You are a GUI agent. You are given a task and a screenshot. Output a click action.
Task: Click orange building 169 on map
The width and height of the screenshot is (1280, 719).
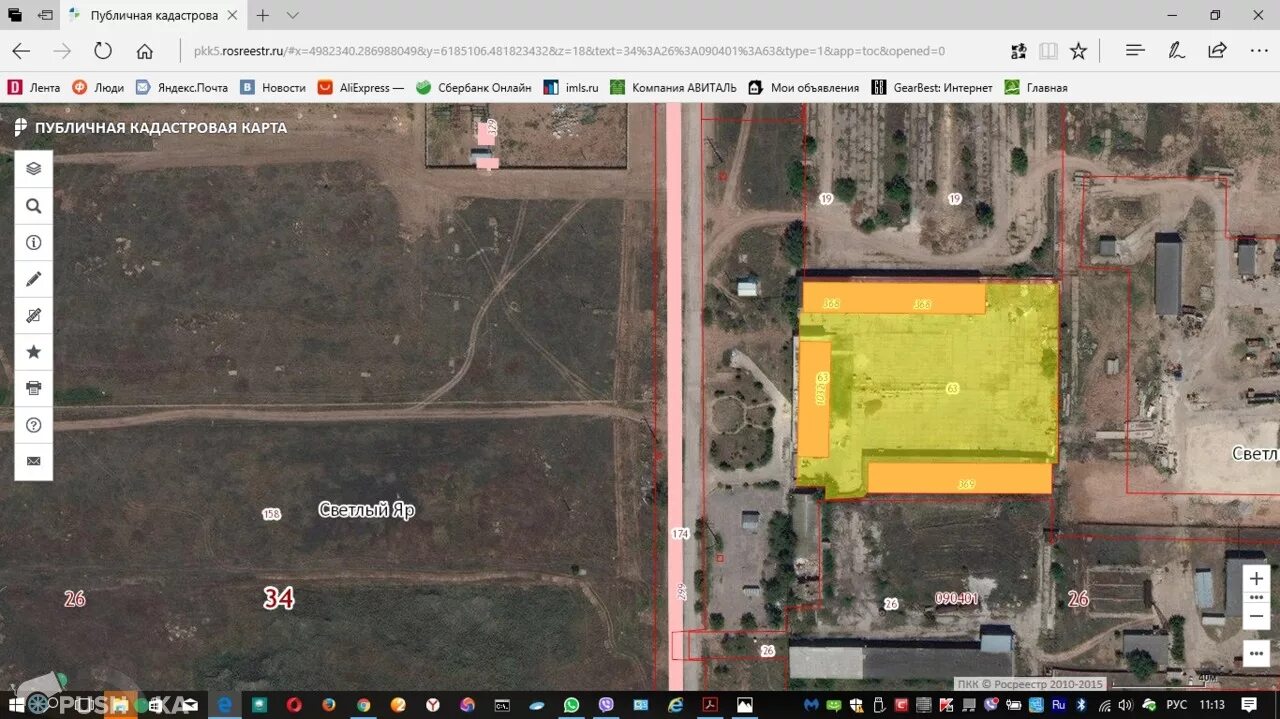point(959,478)
